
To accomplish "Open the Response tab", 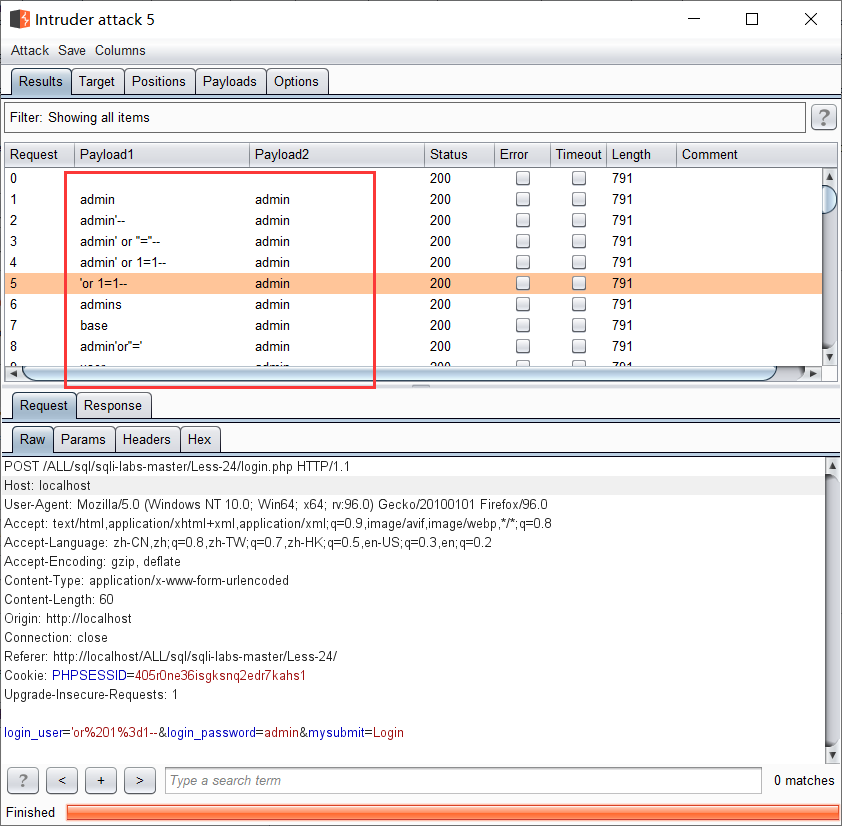I will tap(113, 405).
